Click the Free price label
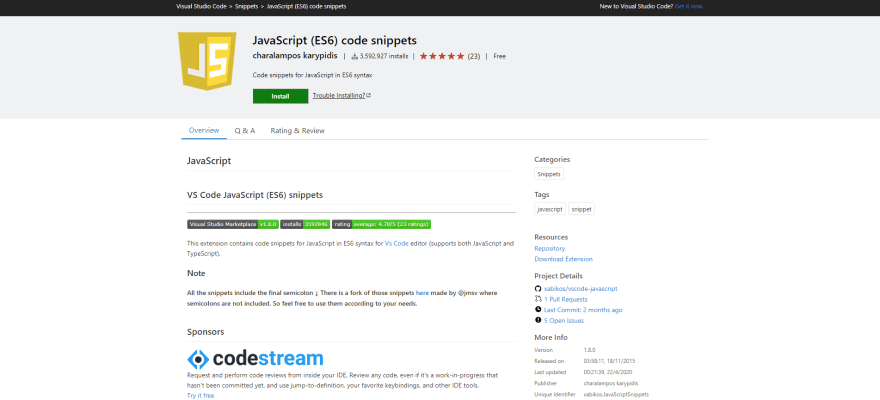The image size is (880, 400). (x=499, y=56)
